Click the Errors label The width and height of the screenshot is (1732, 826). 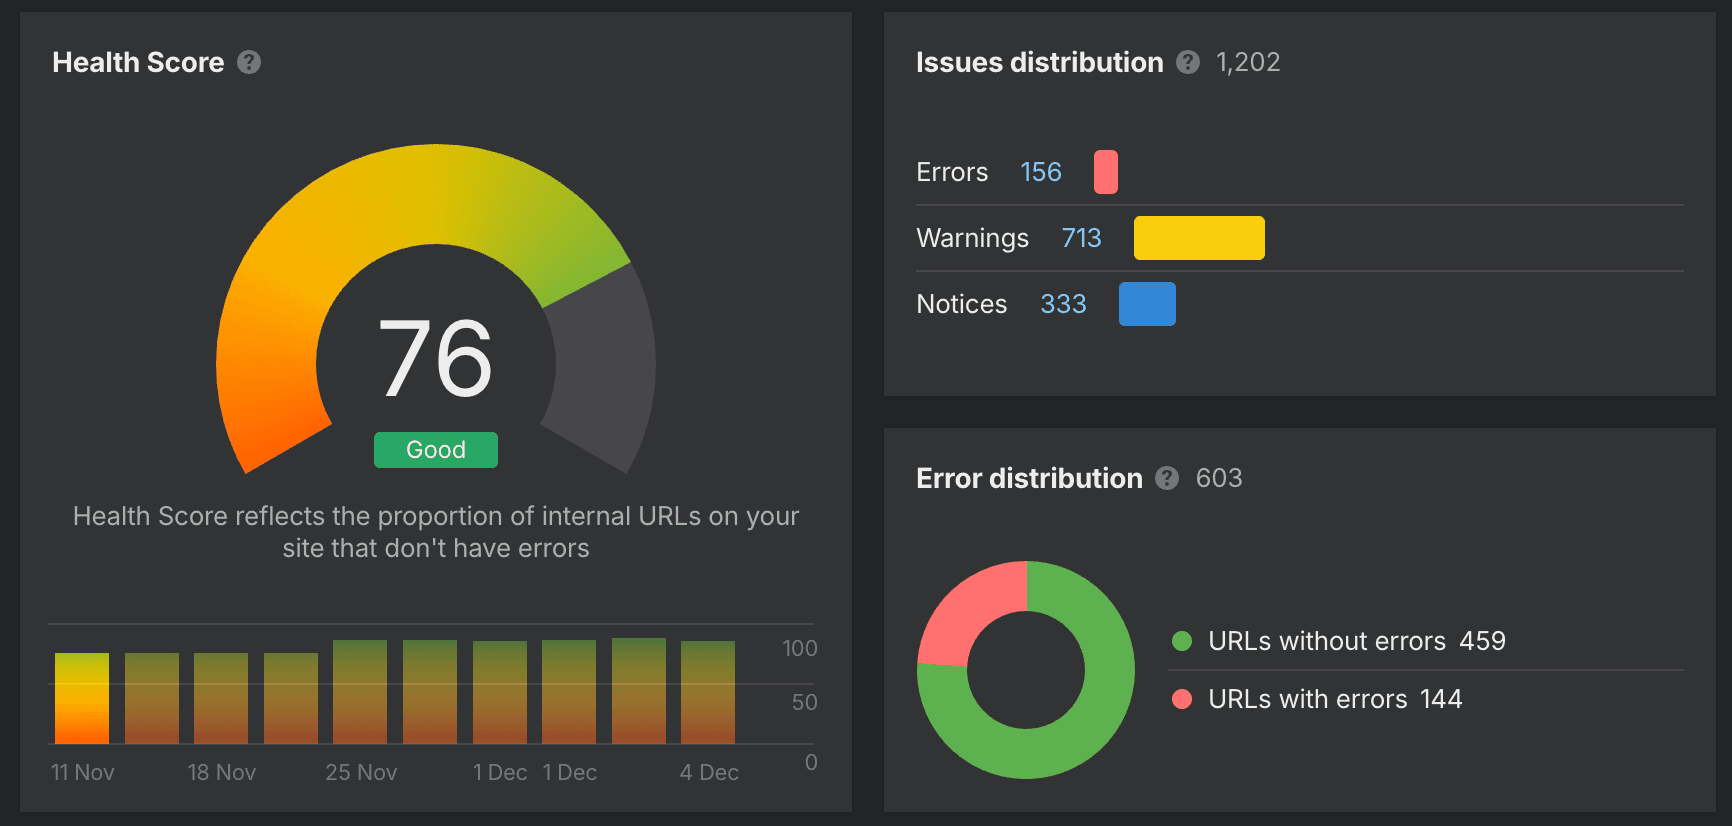[952, 172]
